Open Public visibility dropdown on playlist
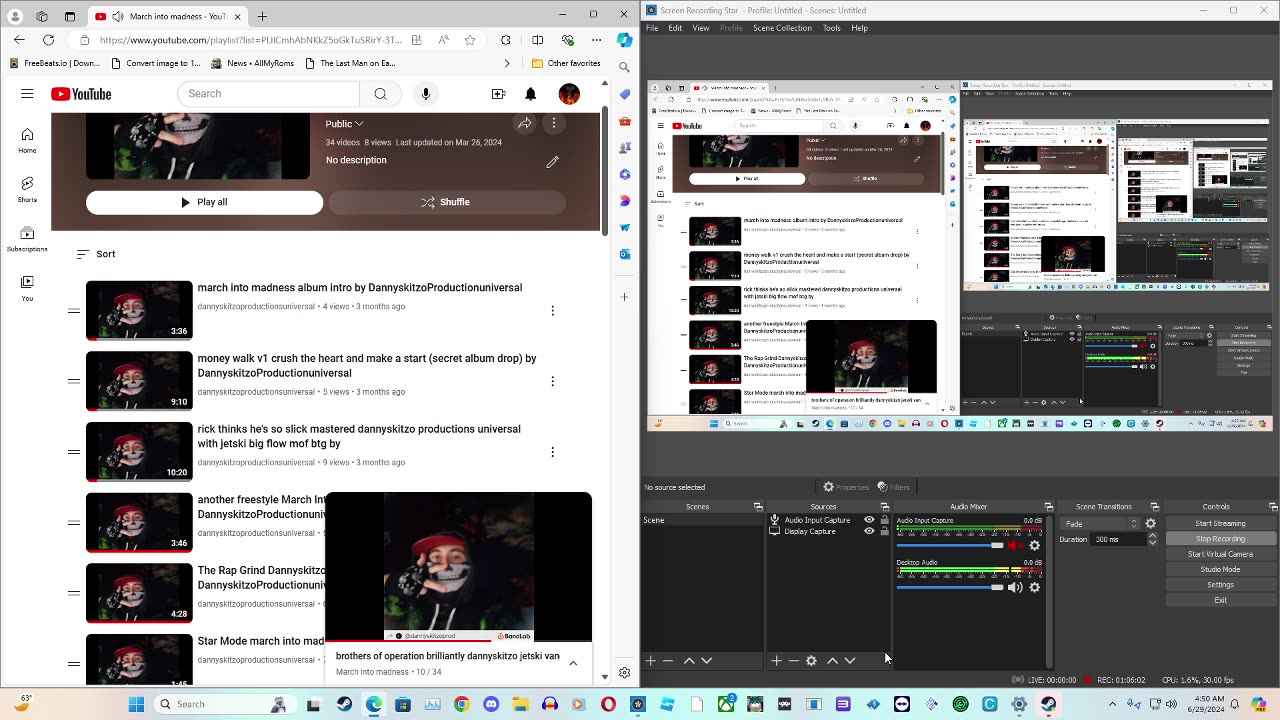The width and height of the screenshot is (1280, 720). click(345, 124)
